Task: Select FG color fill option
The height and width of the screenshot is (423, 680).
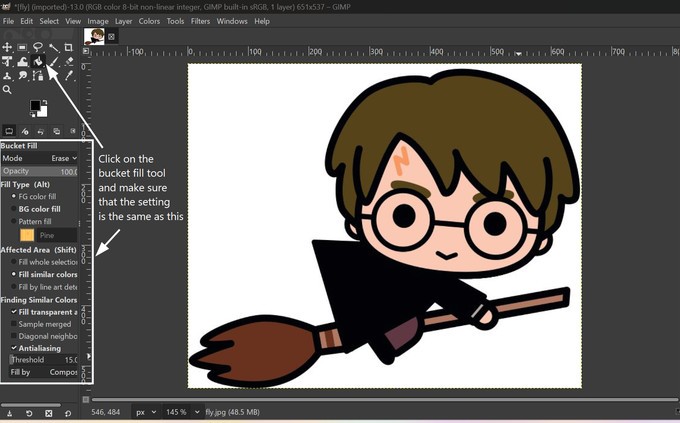Action: click(x=34, y=197)
